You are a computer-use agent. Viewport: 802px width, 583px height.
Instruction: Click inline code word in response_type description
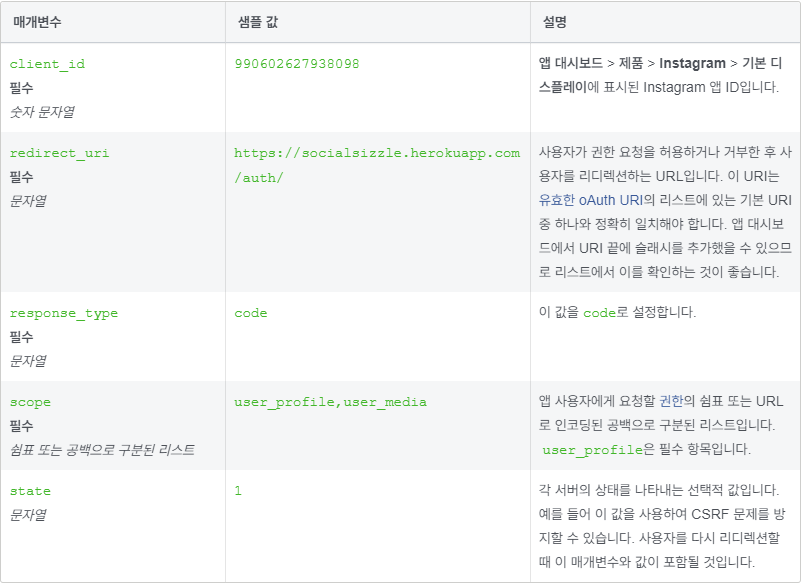[599, 313]
